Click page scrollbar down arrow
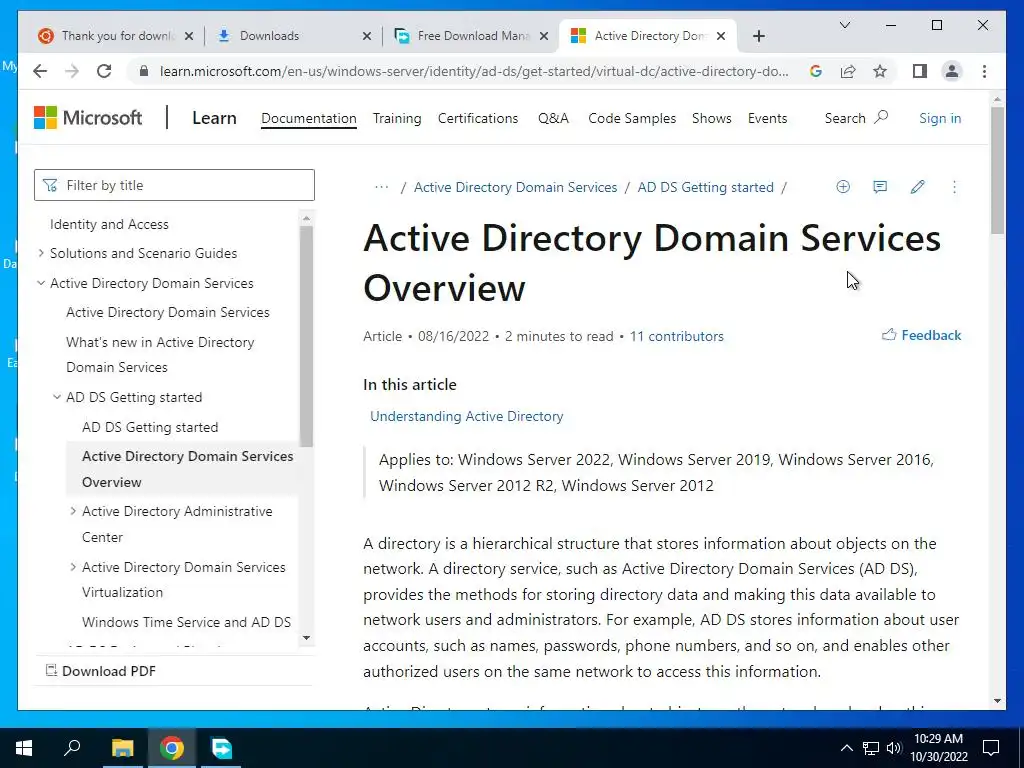Image resolution: width=1024 pixels, height=768 pixels. click(x=997, y=701)
